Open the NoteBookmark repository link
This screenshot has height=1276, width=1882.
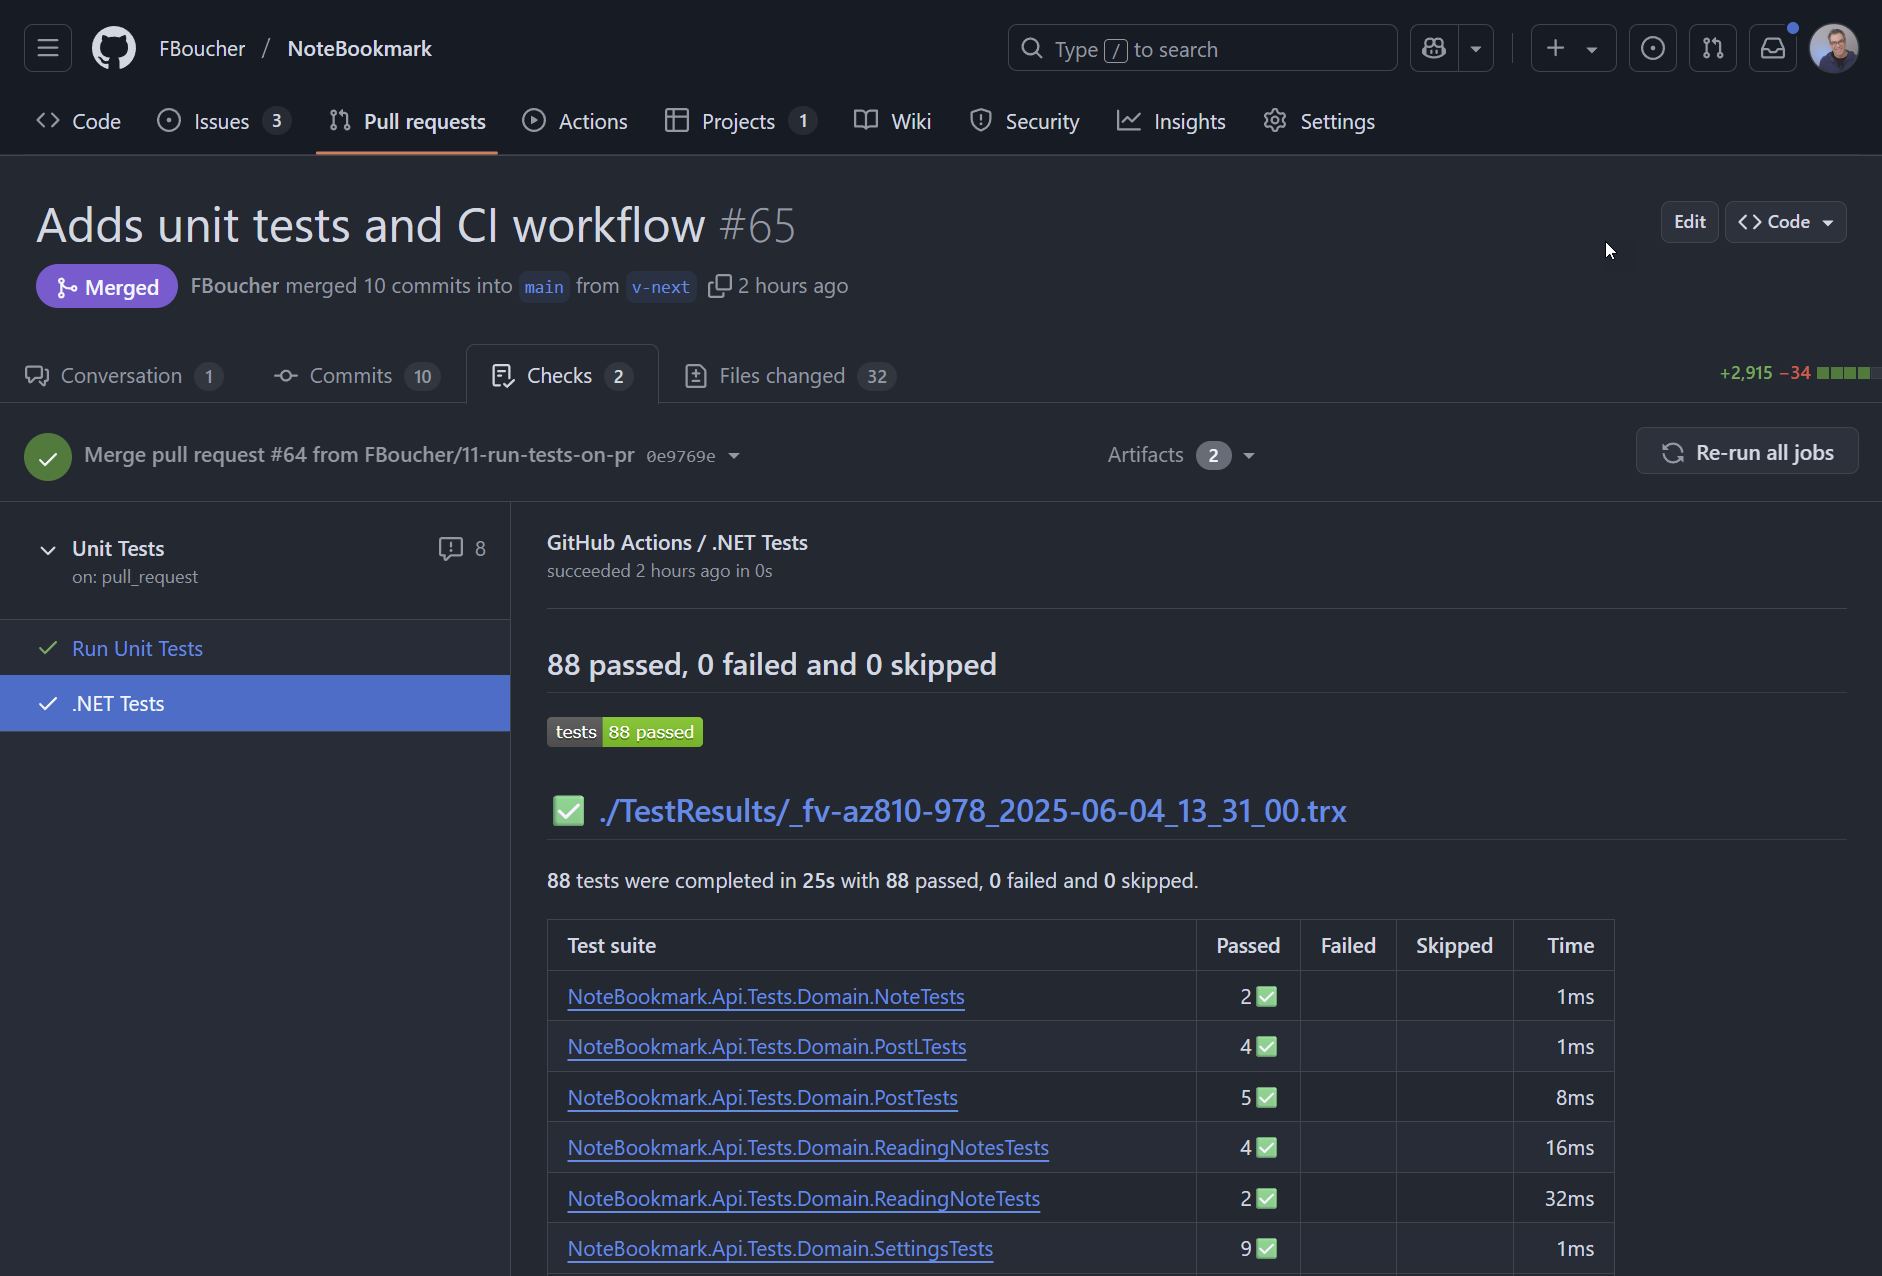coord(359,48)
